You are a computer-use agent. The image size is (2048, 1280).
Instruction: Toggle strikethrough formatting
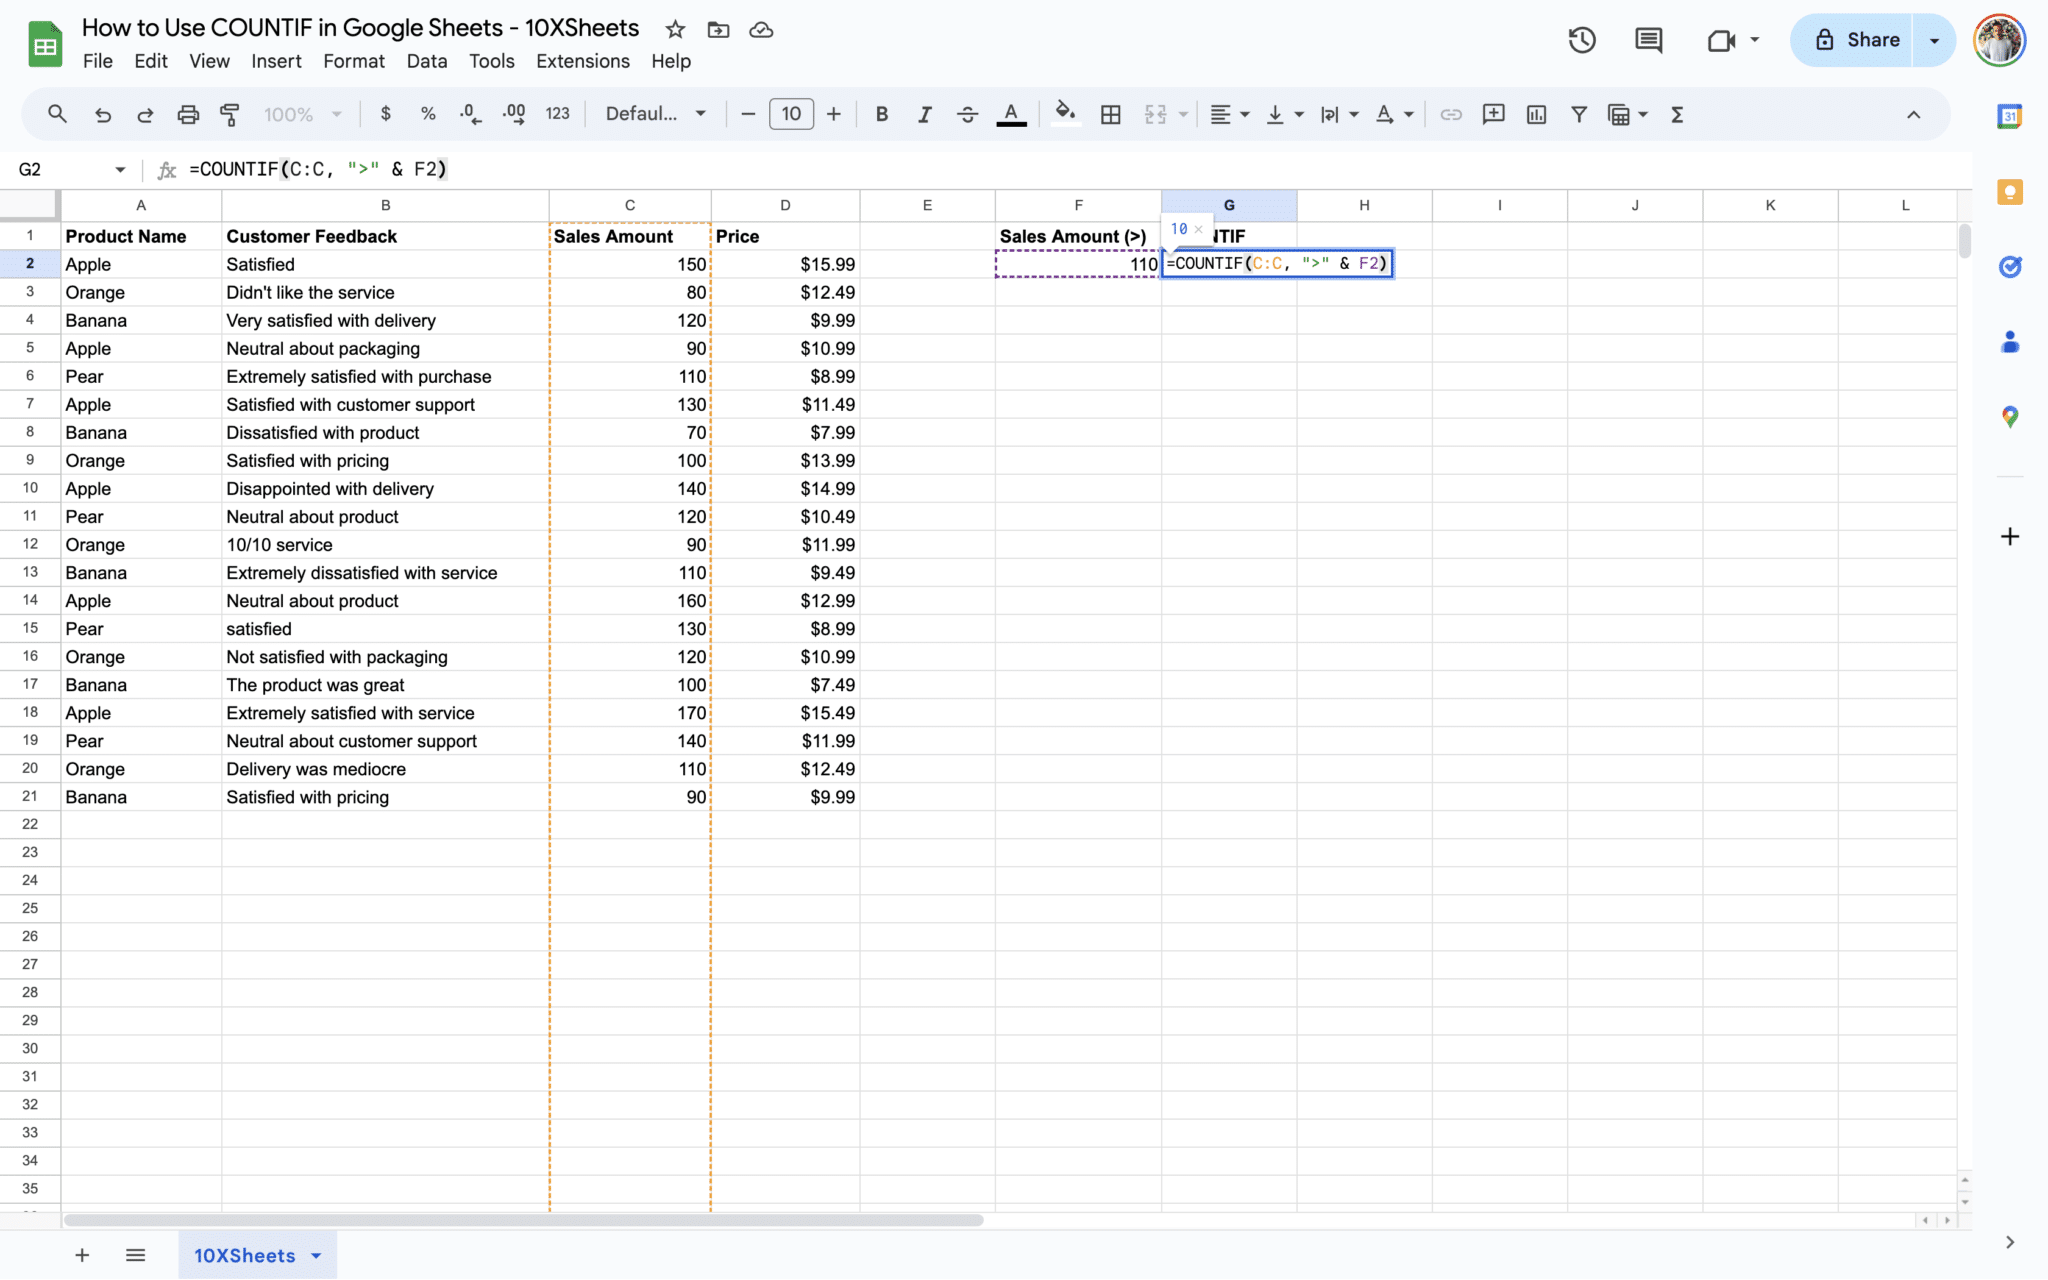pos(967,114)
